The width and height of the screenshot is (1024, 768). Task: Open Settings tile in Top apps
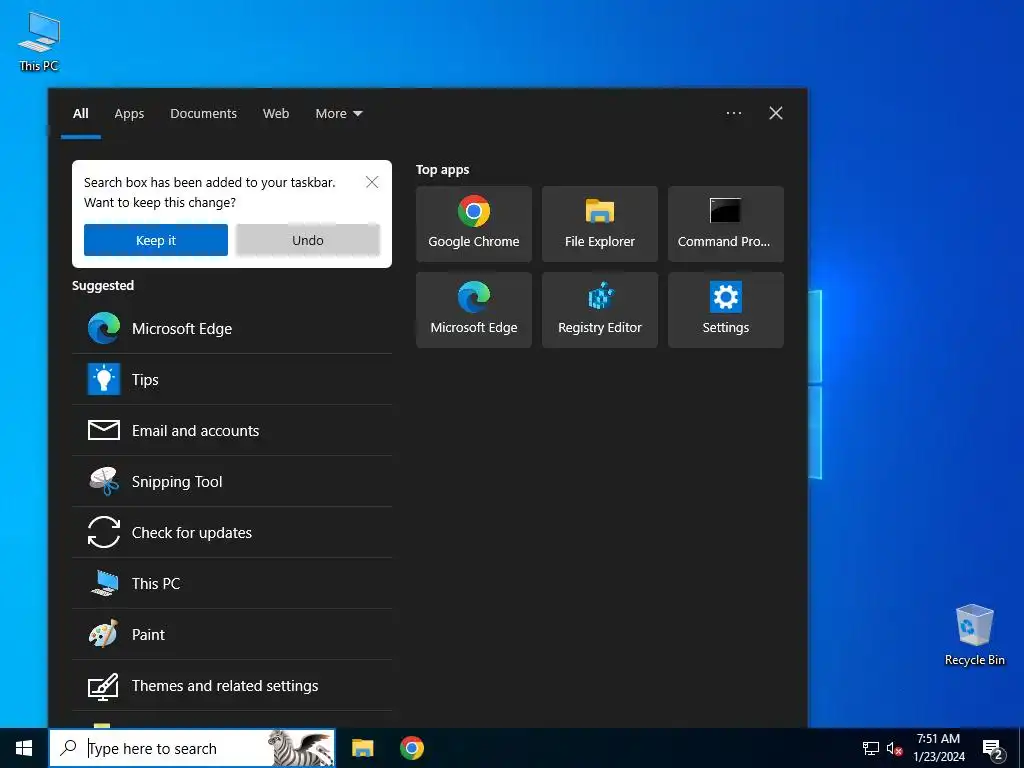pyautogui.click(x=726, y=310)
